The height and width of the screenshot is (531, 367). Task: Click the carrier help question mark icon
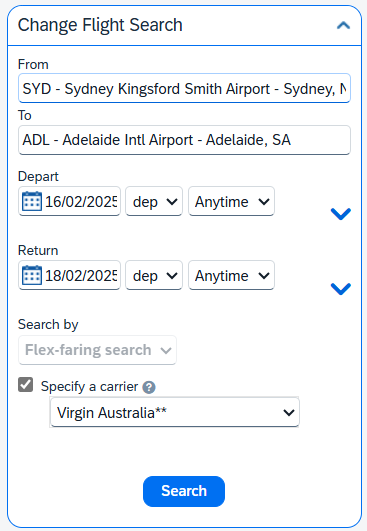(x=149, y=387)
